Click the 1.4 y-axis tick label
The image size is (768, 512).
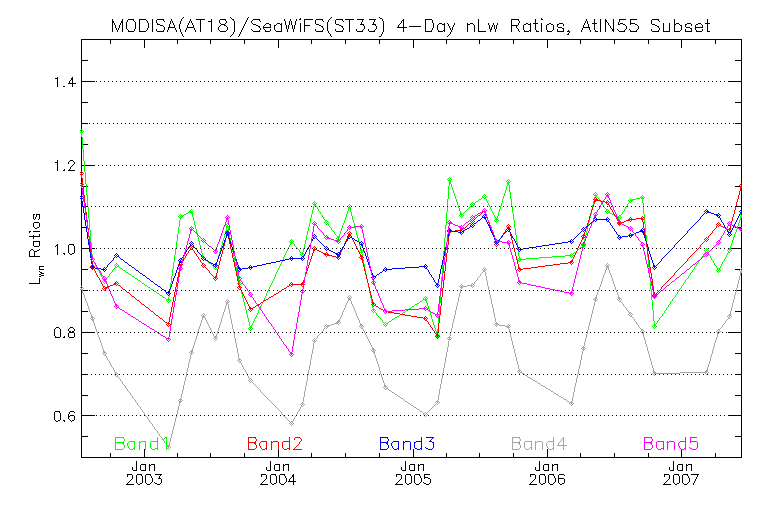(x=65, y=82)
